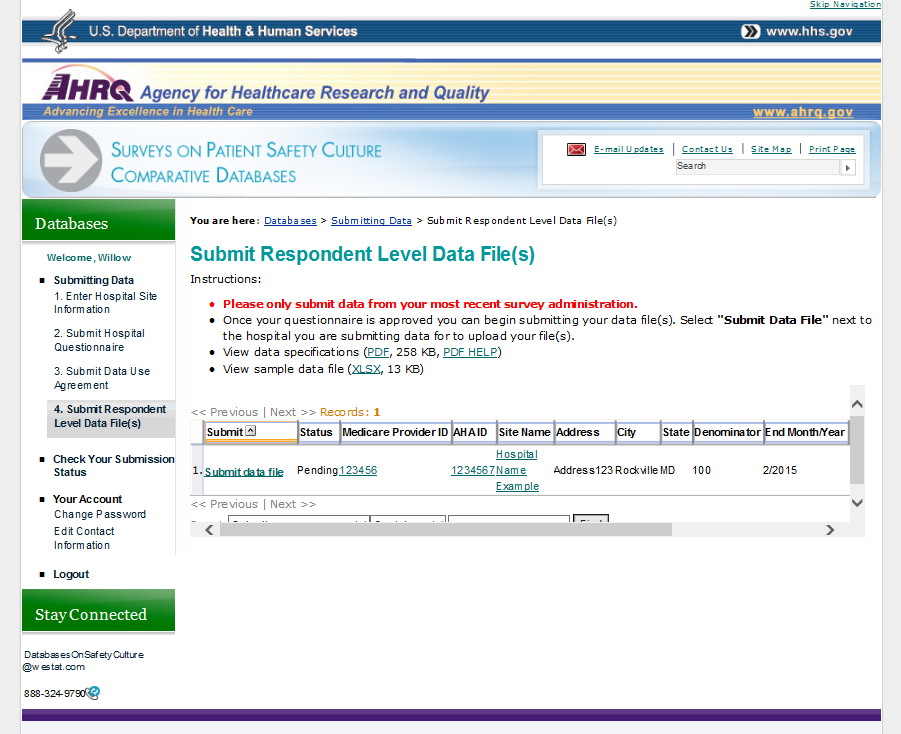Click top 'Next >>' pager link
This screenshot has width=901, height=734.
(293, 412)
